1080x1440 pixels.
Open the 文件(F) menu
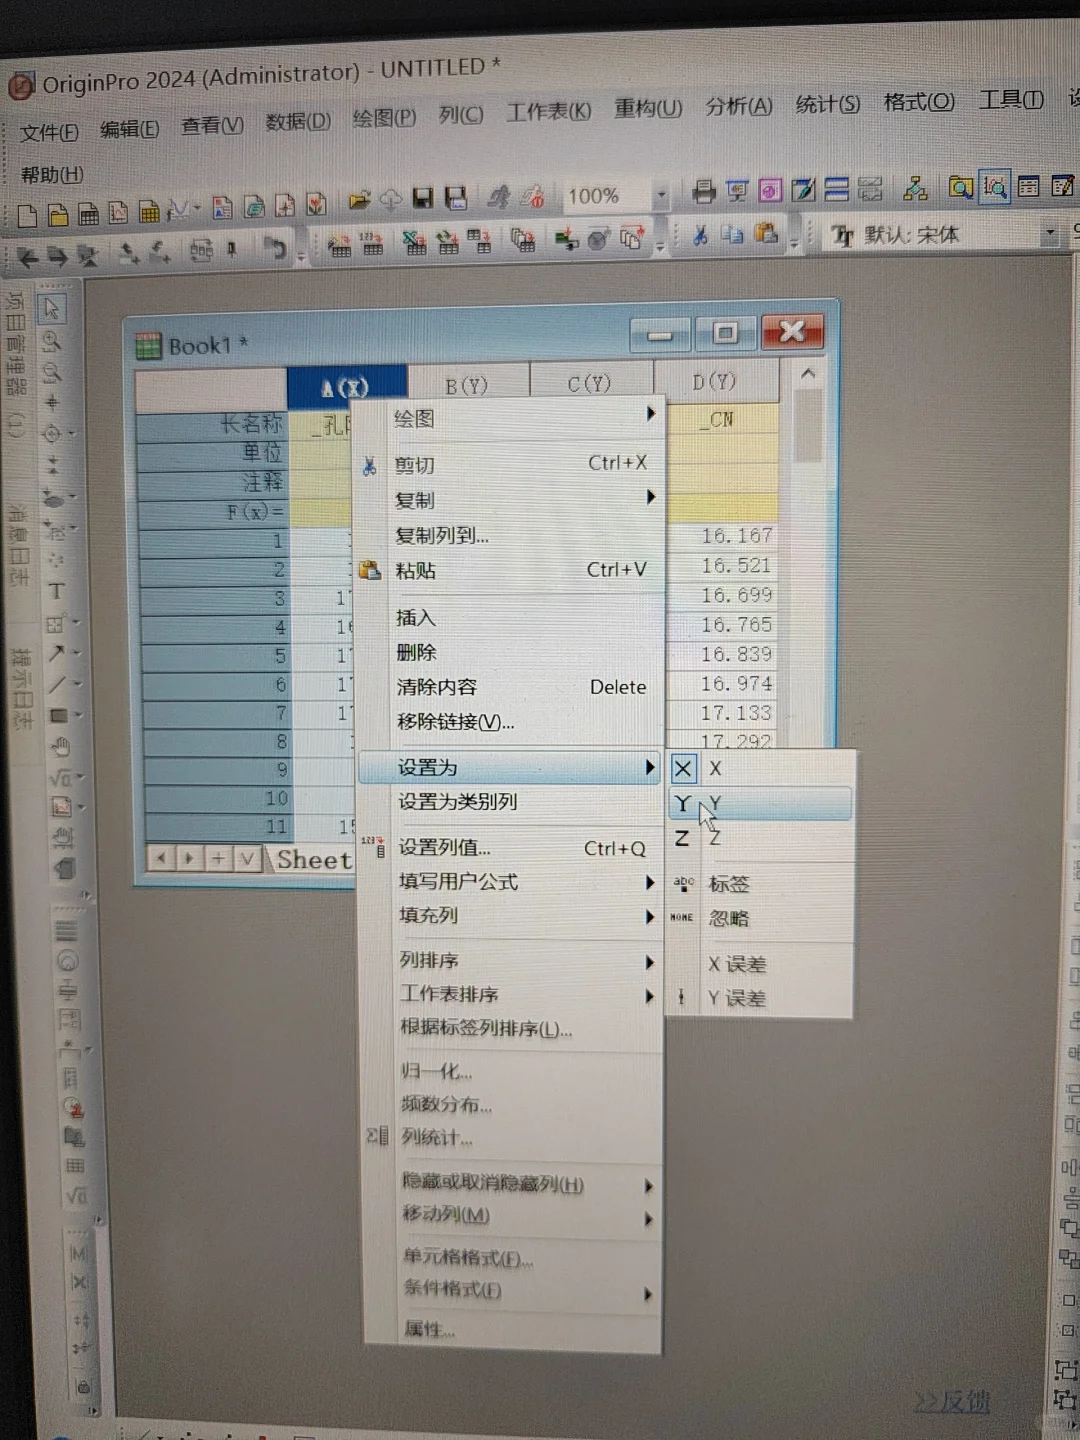(49, 132)
